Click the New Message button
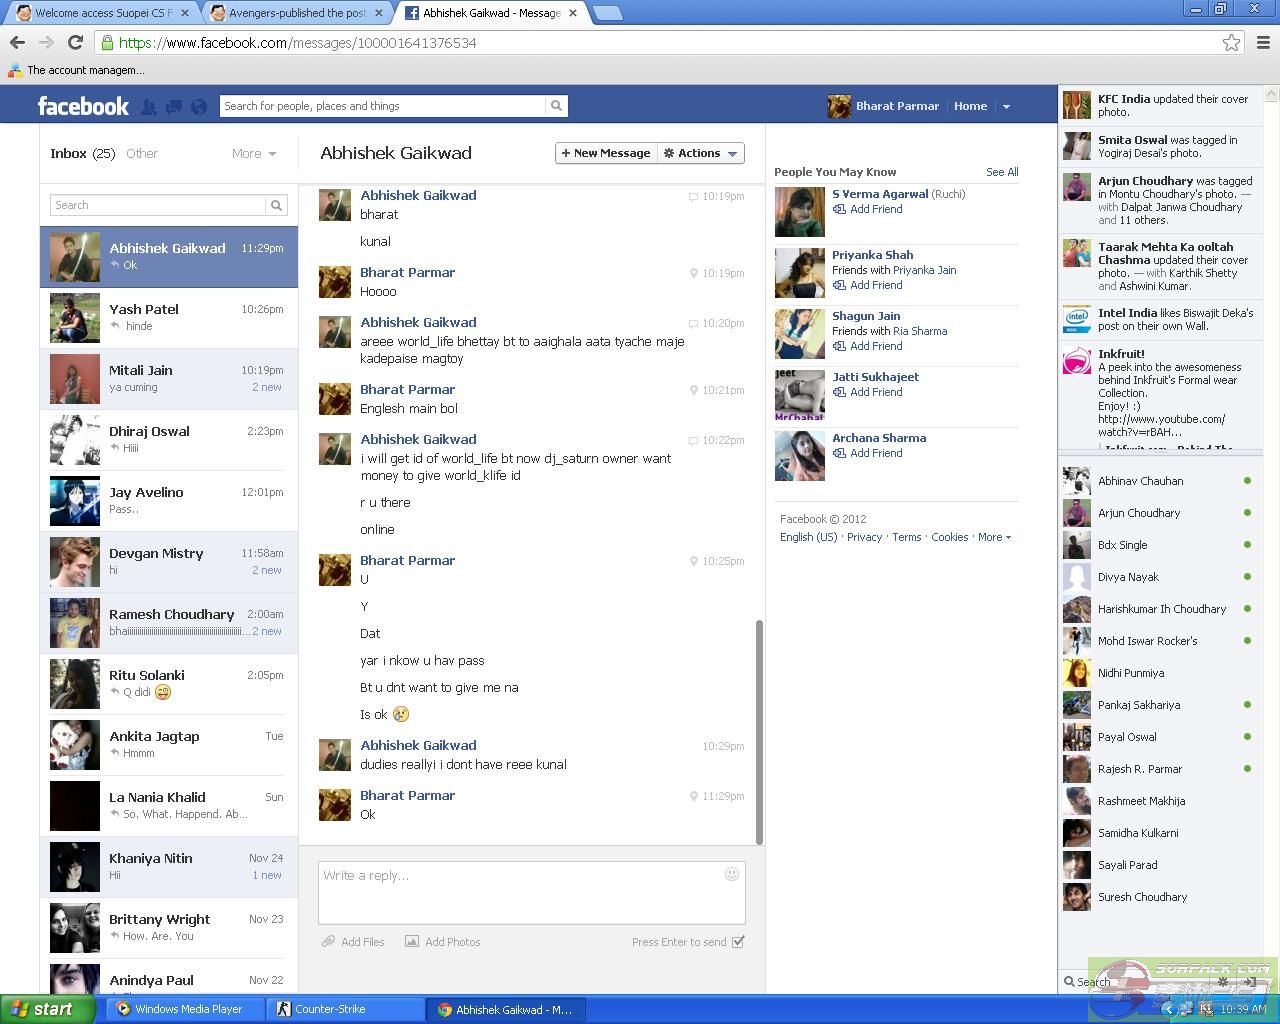Screen dimensions: 1280x1024 606,153
